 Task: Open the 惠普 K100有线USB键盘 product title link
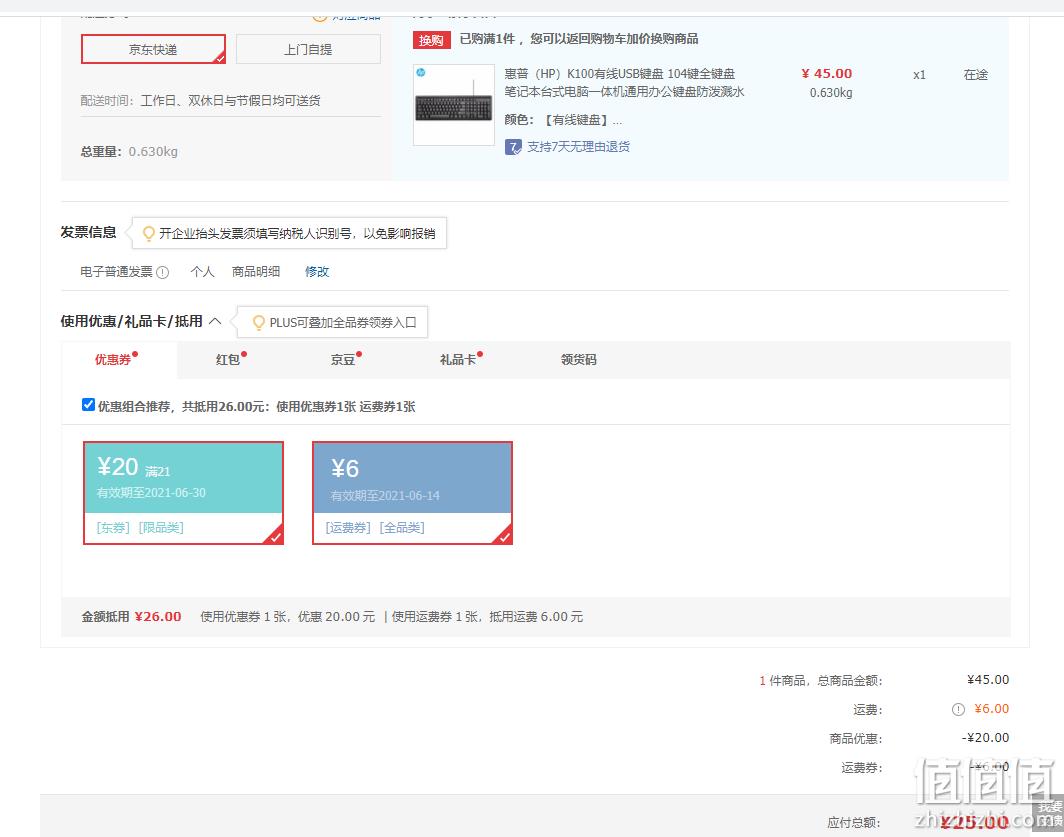[624, 82]
